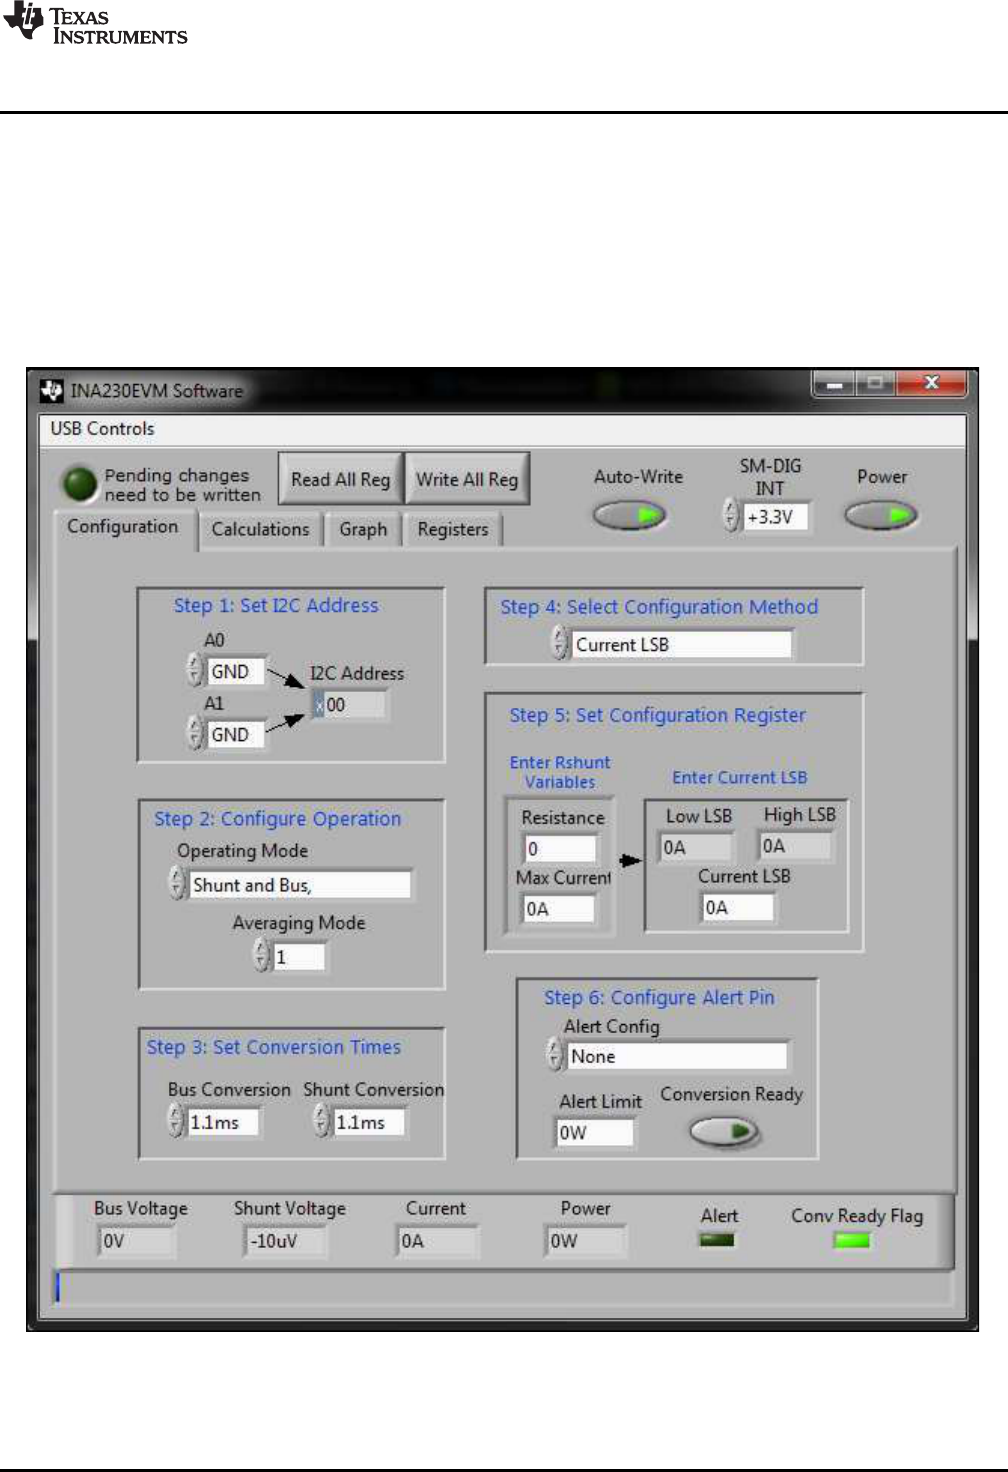Open the Operating Mode dropdown
Viewport: 1008px width, 1472px height.
[300, 885]
